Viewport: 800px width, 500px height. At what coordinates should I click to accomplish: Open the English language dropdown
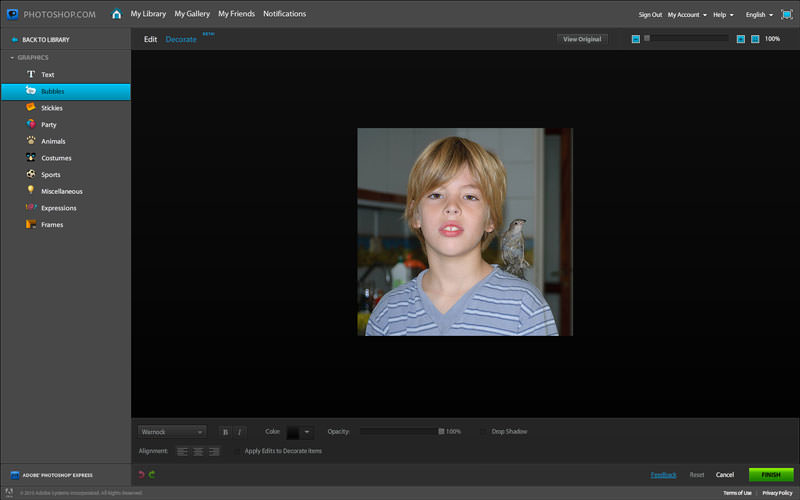coord(759,15)
